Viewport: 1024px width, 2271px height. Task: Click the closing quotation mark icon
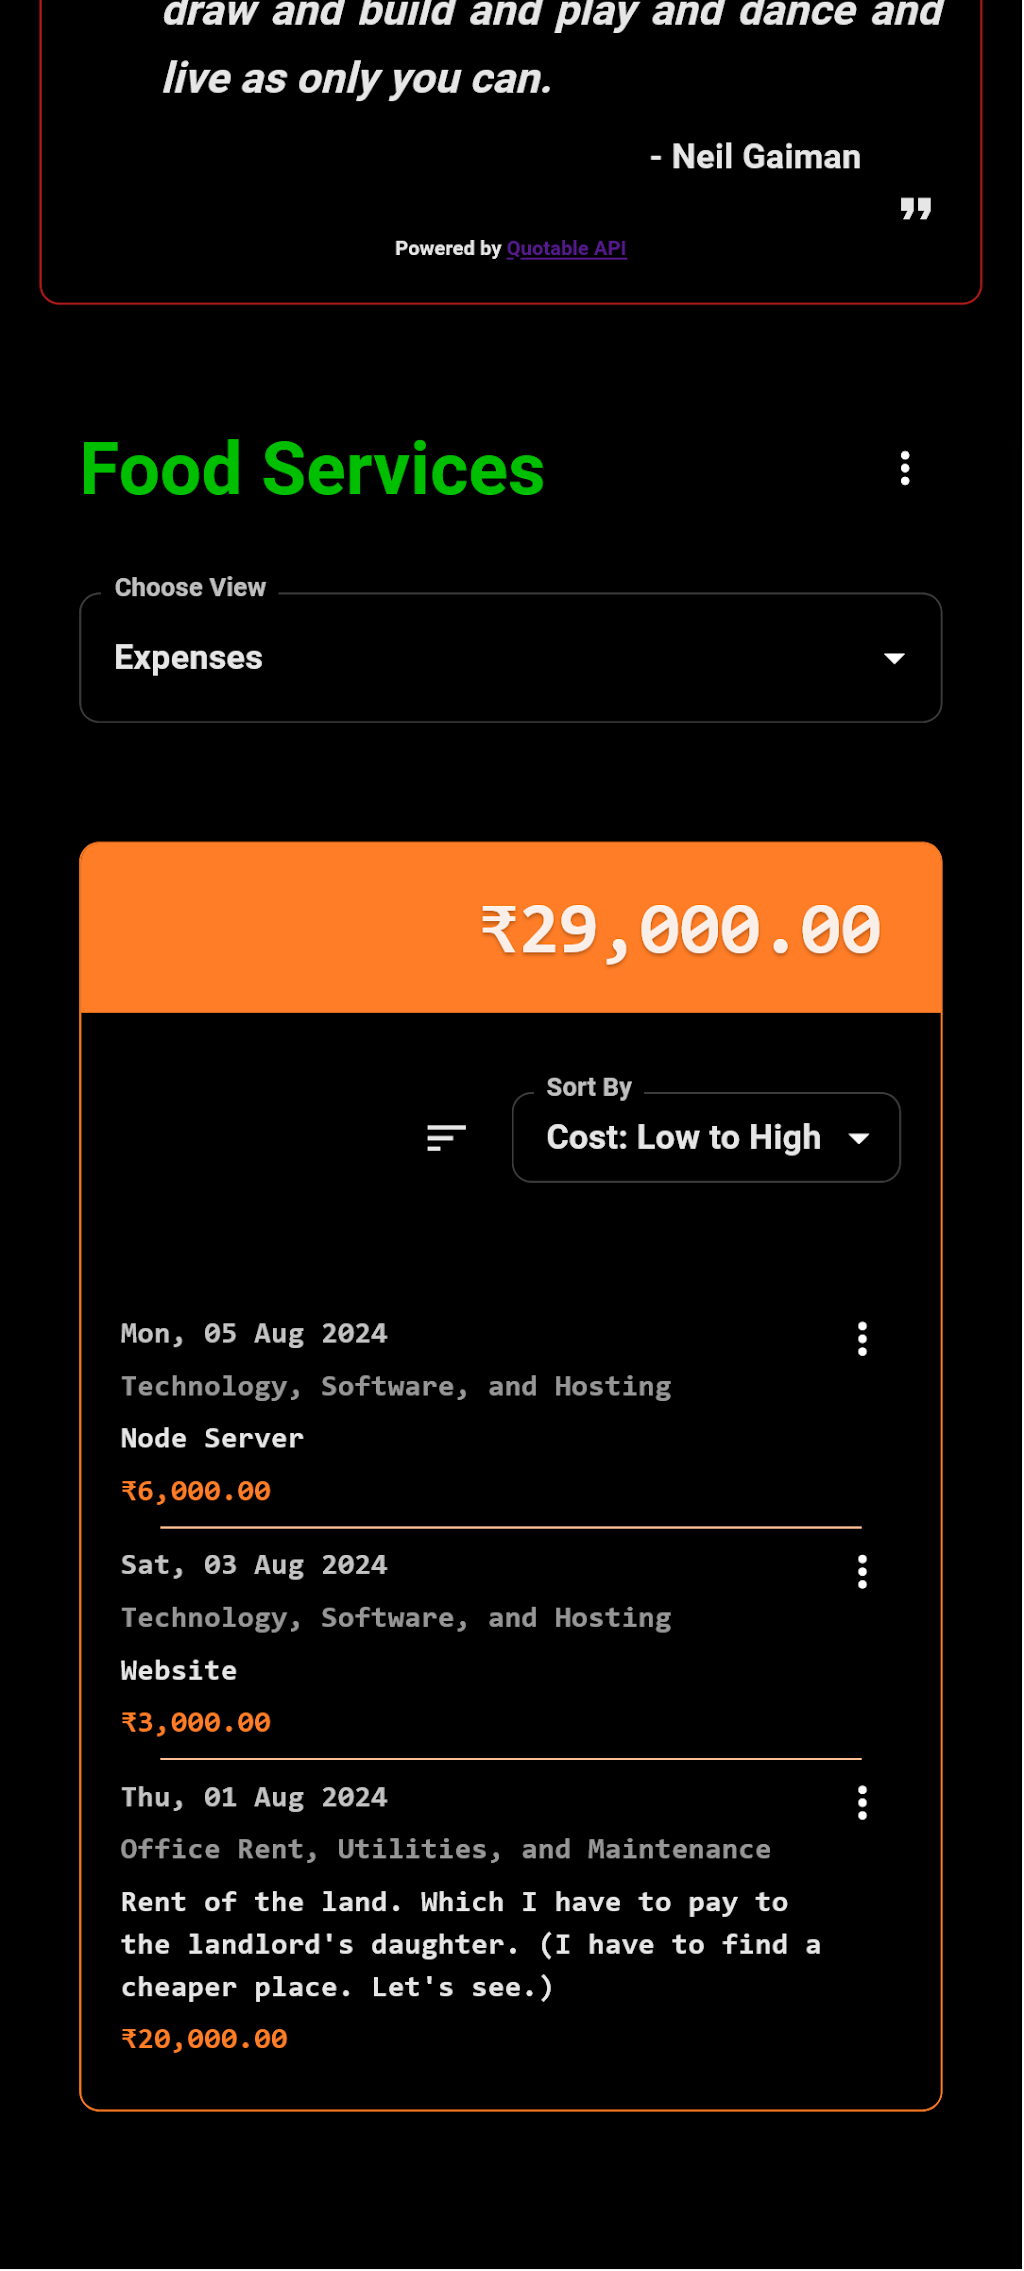(915, 208)
